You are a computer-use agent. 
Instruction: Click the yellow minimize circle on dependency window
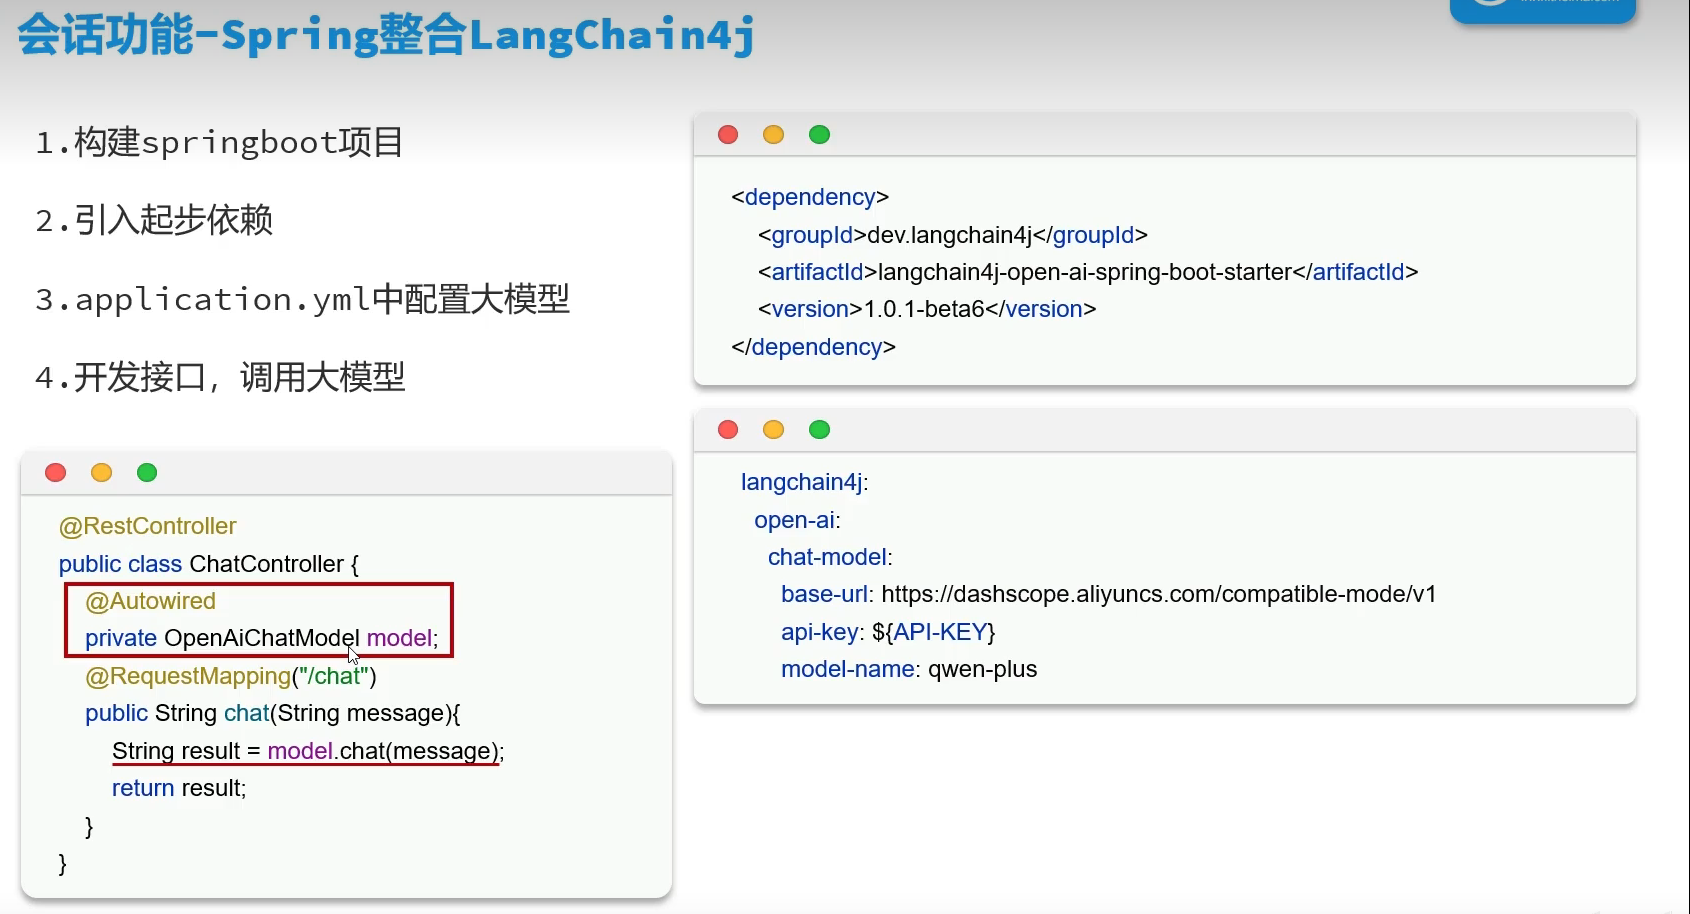773,134
